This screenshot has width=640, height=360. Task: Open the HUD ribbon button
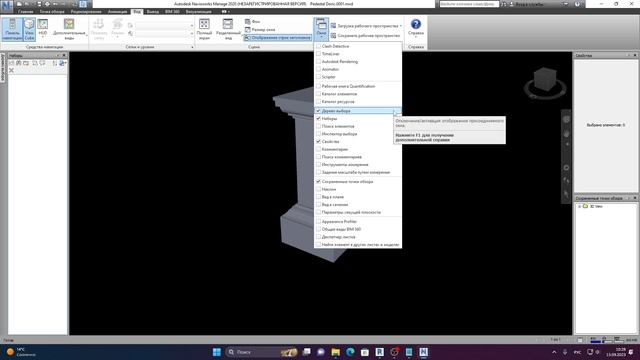[x=43, y=28]
